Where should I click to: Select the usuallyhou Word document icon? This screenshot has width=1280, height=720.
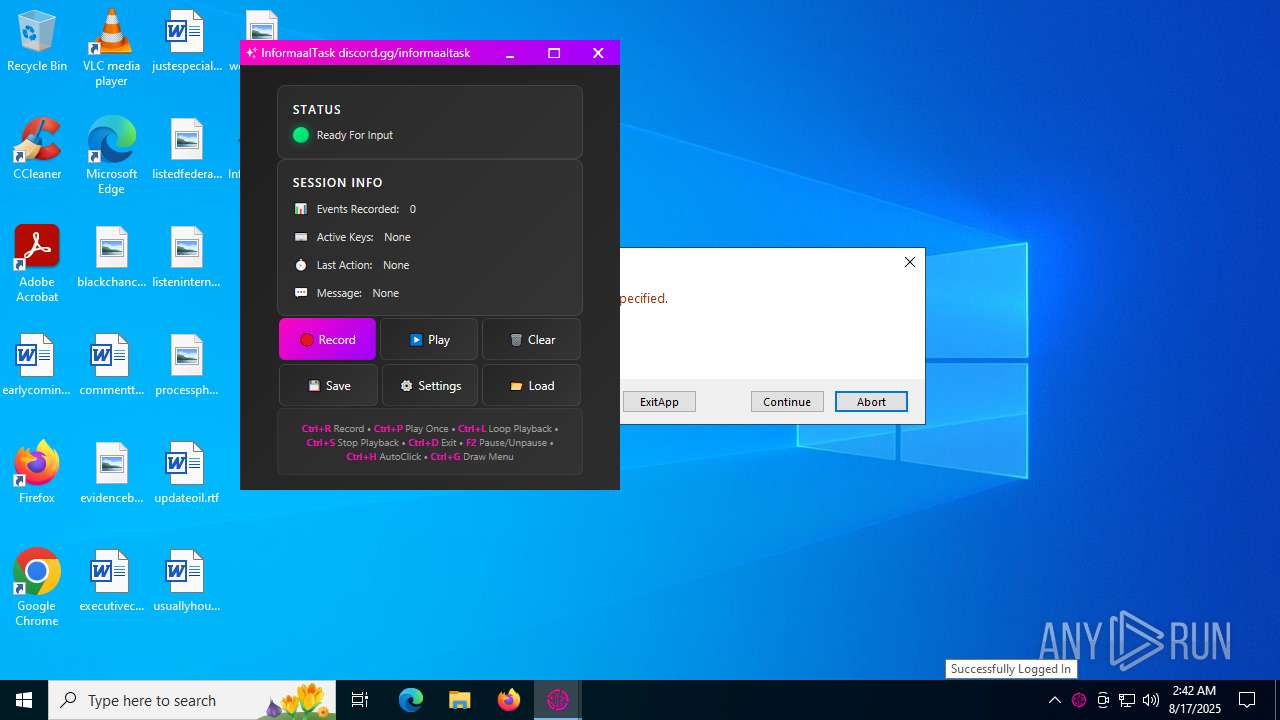click(x=186, y=580)
